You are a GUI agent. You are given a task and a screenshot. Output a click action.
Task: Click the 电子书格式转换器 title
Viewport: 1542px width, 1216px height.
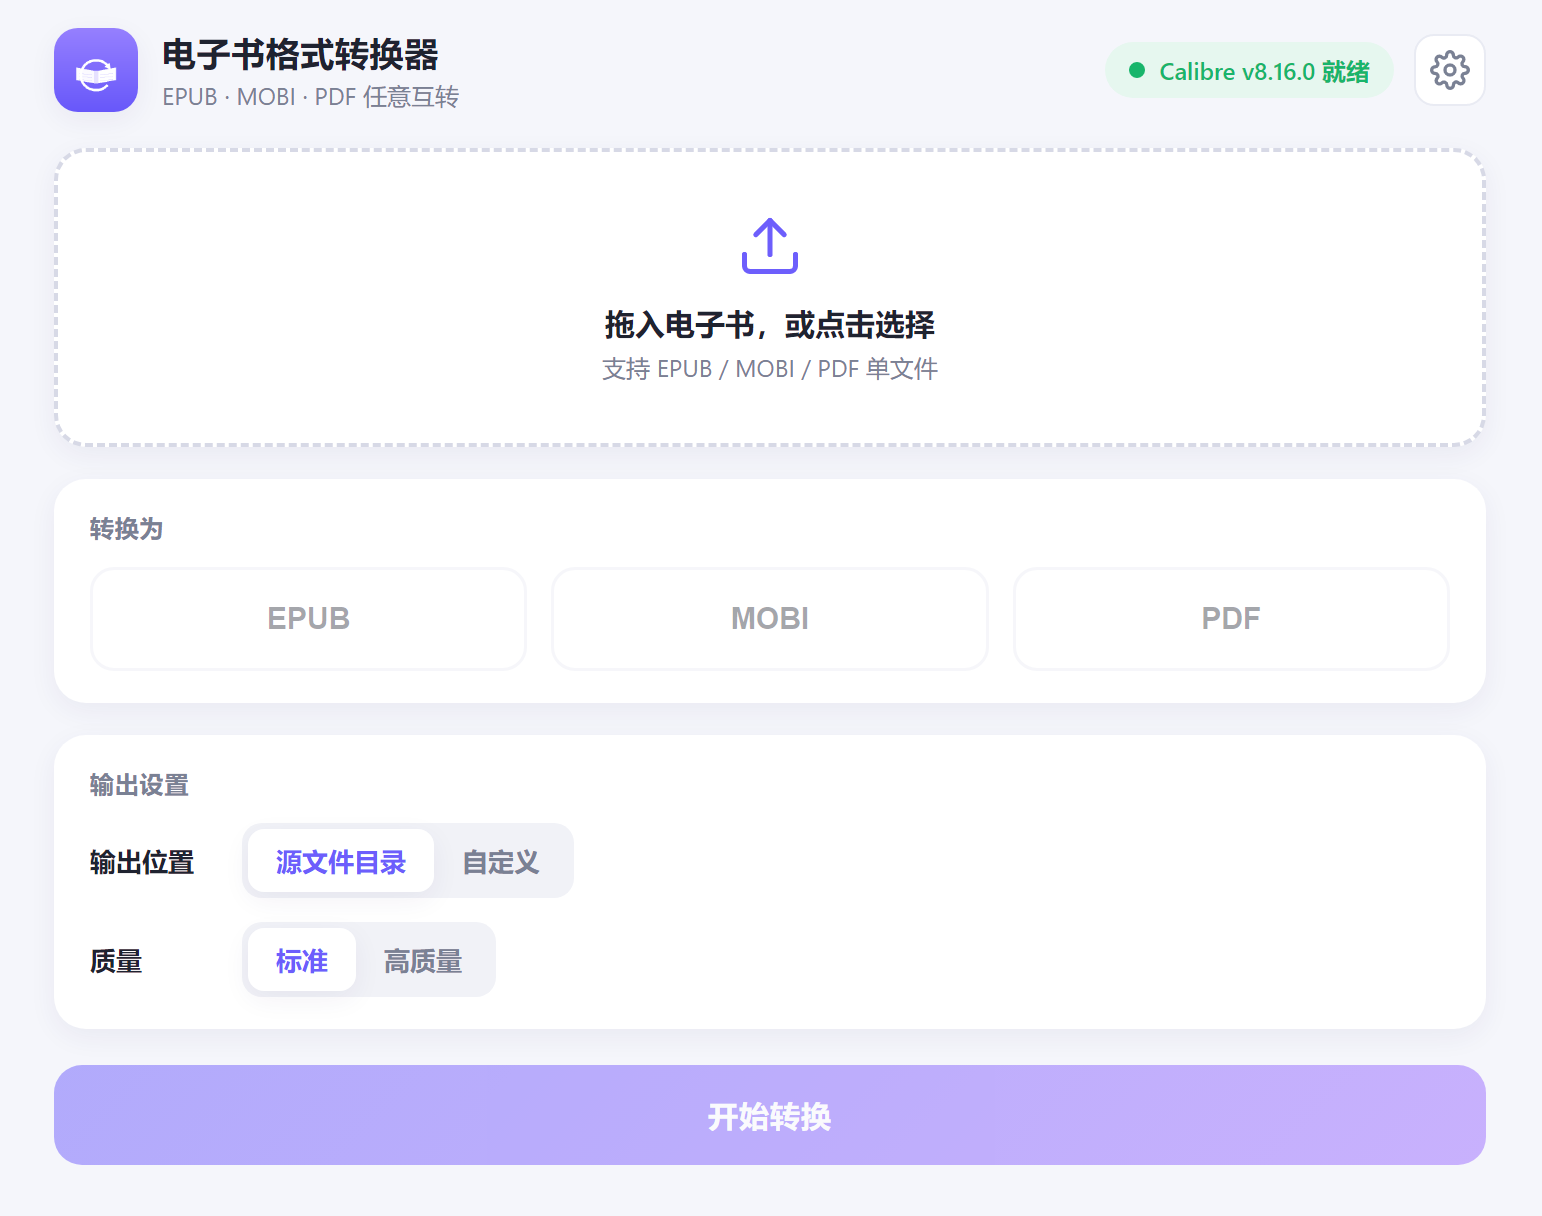point(300,55)
